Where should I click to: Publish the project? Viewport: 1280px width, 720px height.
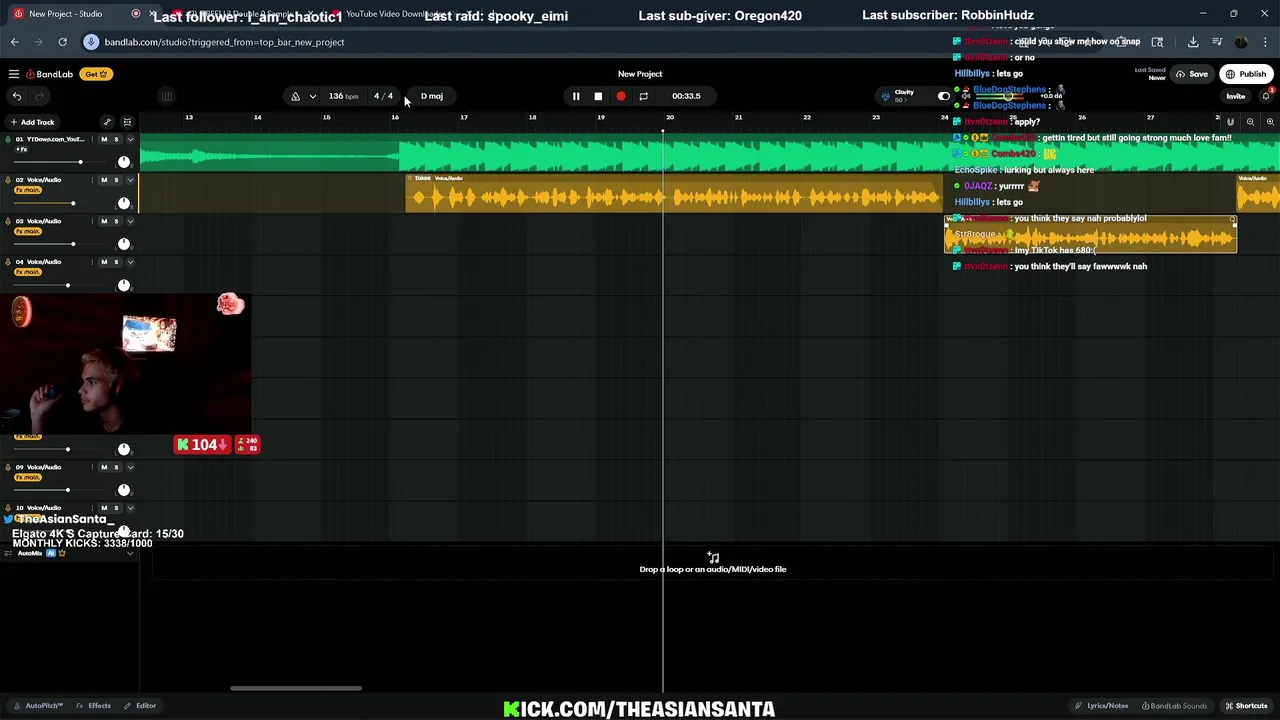coord(1246,74)
